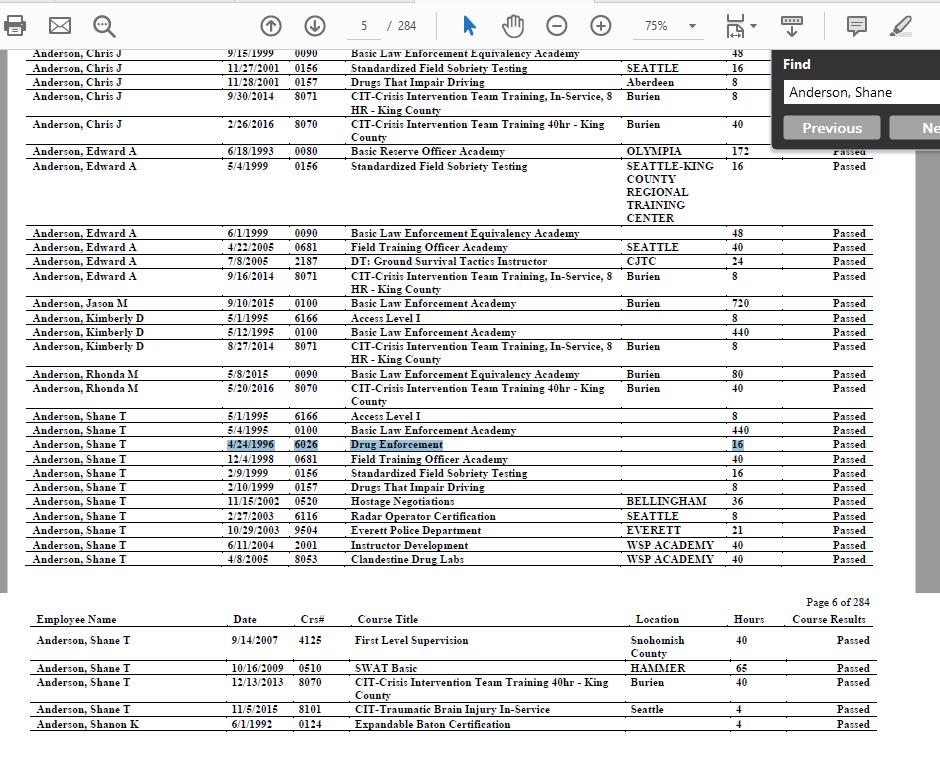The height and width of the screenshot is (784, 940).
Task: Click Hostage Negotiations course title
Action: pos(402,502)
